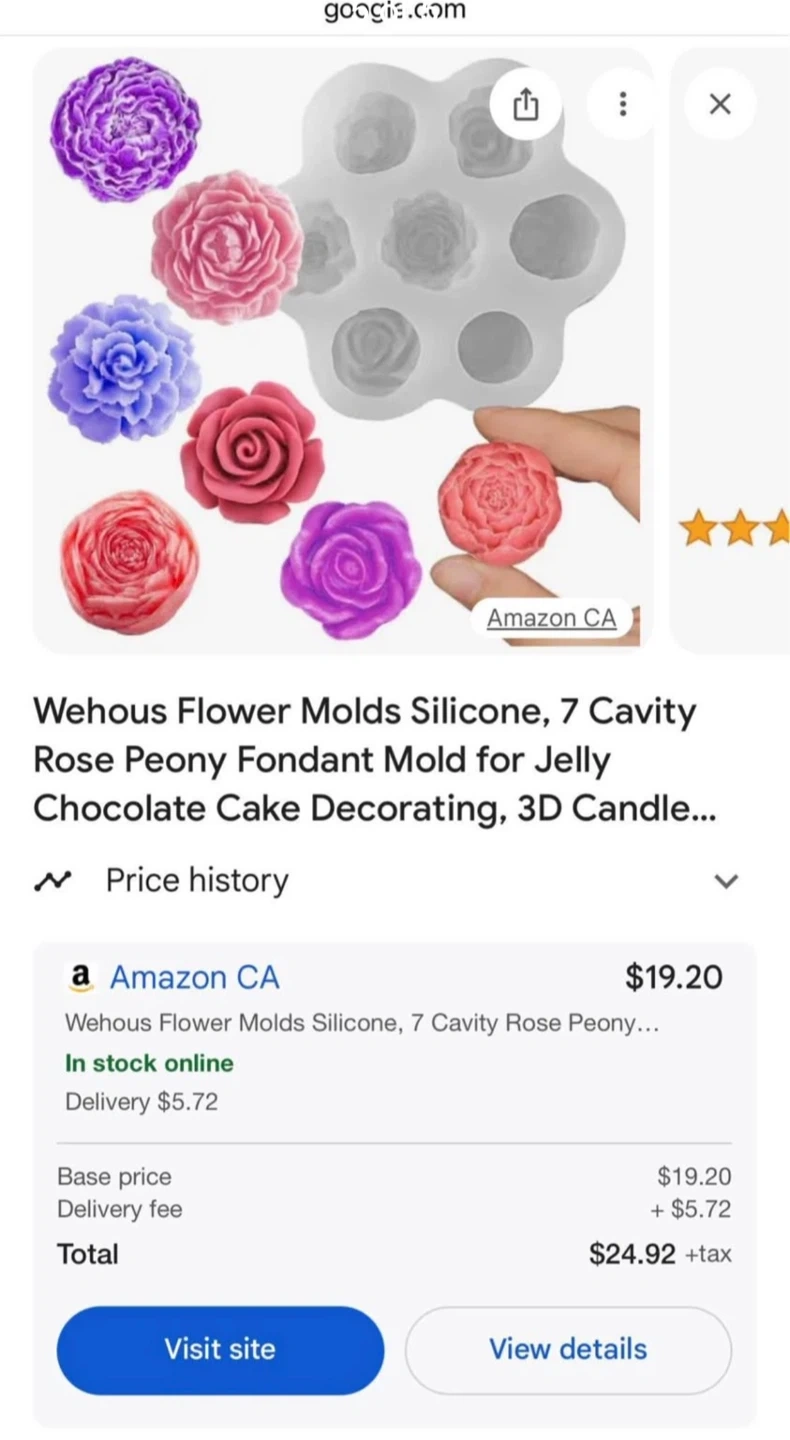Close the product preview panel
Image resolution: width=790 pixels, height=1440 pixels.
(x=719, y=104)
